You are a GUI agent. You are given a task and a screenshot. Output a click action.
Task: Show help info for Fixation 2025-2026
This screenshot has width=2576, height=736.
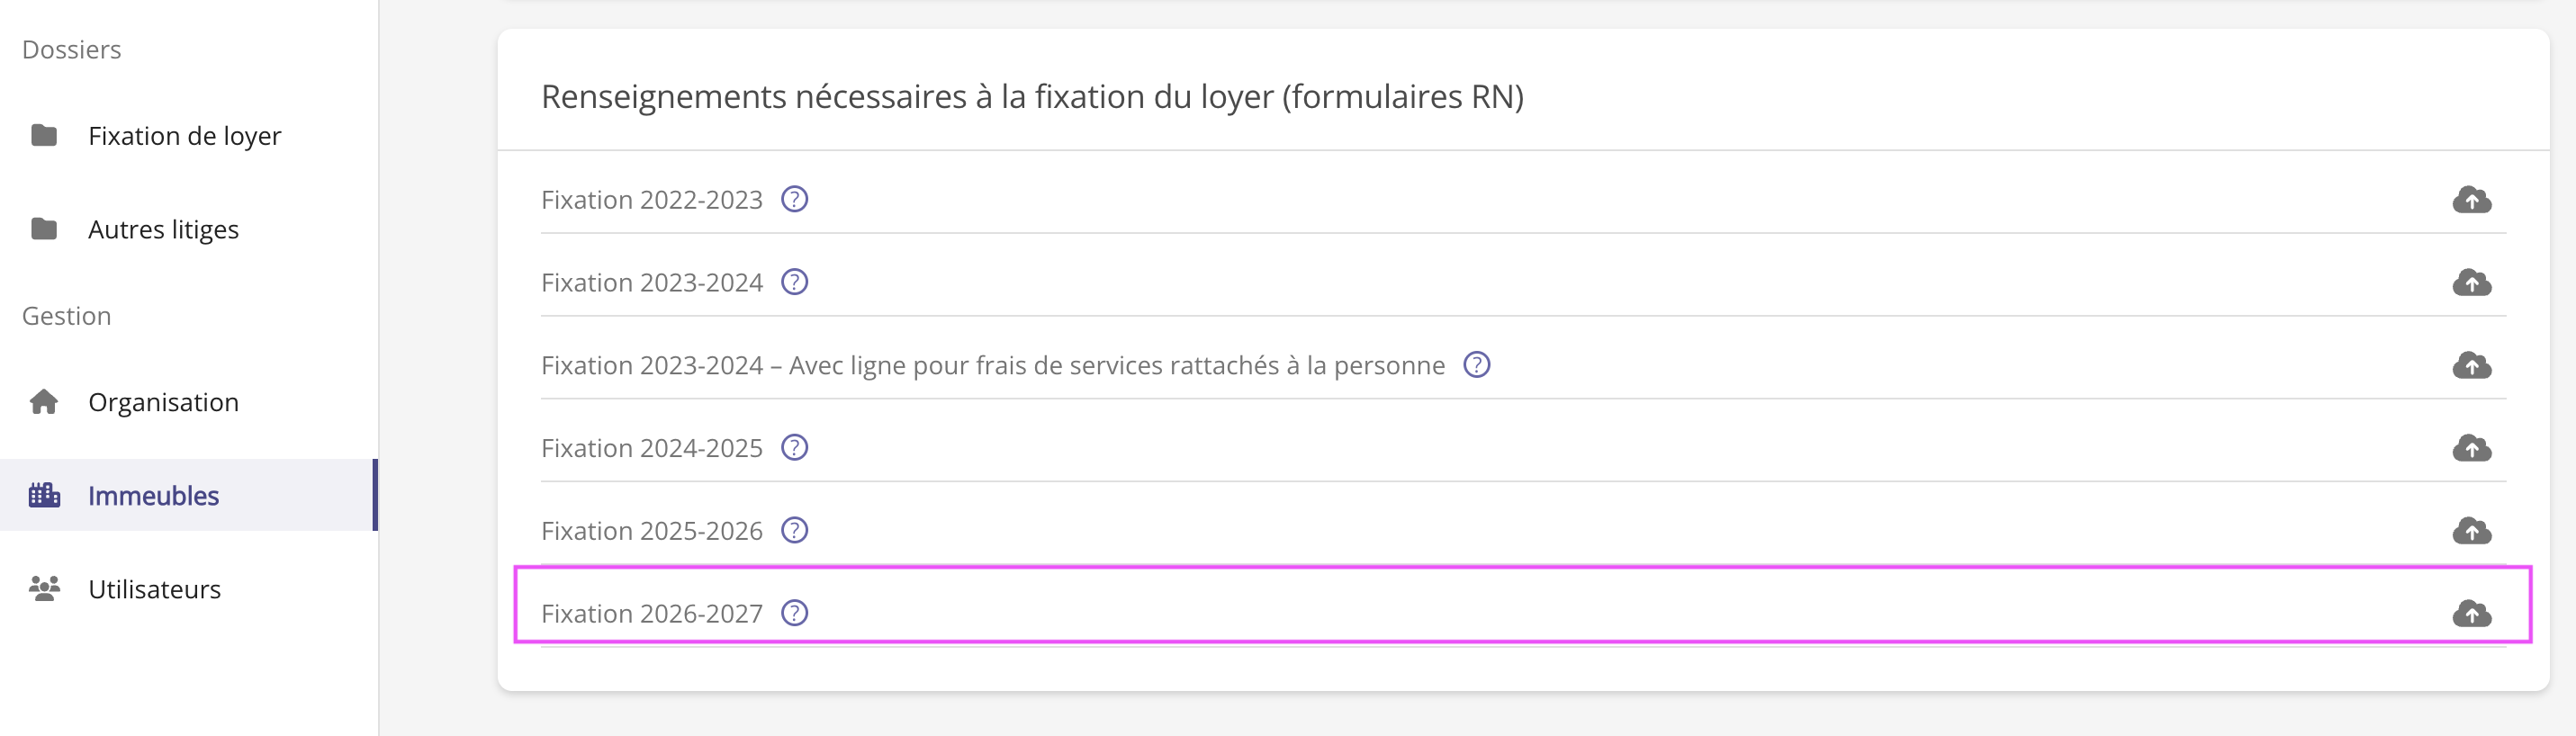pyautogui.click(x=794, y=531)
